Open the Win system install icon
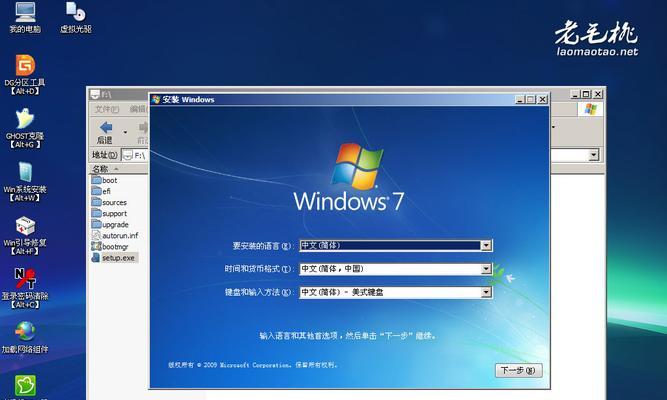Viewport: 667px width, 400px height. (x=25, y=182)
